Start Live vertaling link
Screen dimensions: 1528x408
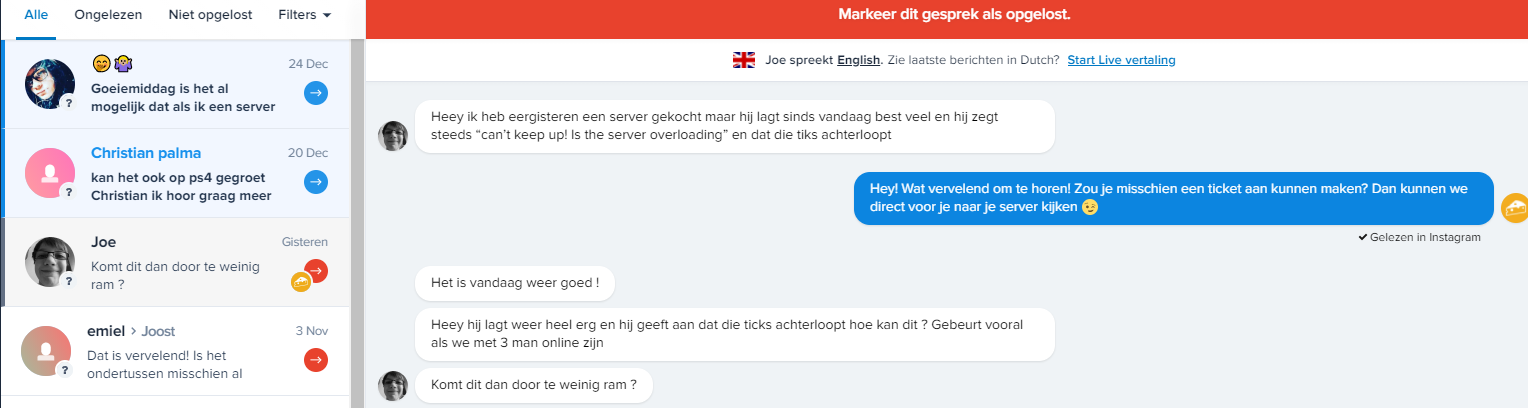[x=1121, y=60]
